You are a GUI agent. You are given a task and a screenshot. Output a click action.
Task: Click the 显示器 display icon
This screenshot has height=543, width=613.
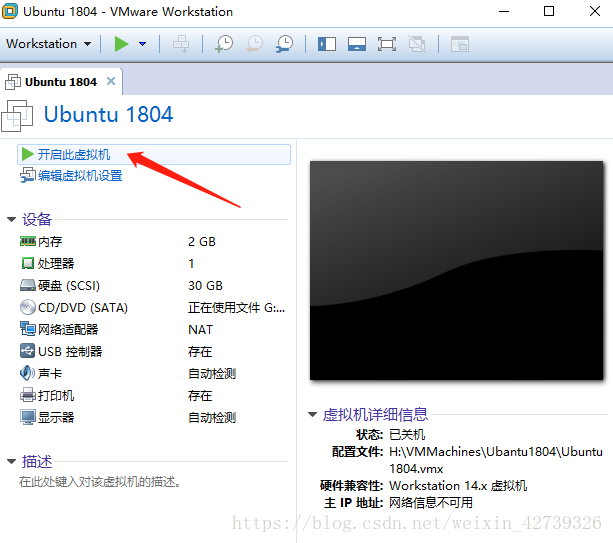tap(28, 418)
